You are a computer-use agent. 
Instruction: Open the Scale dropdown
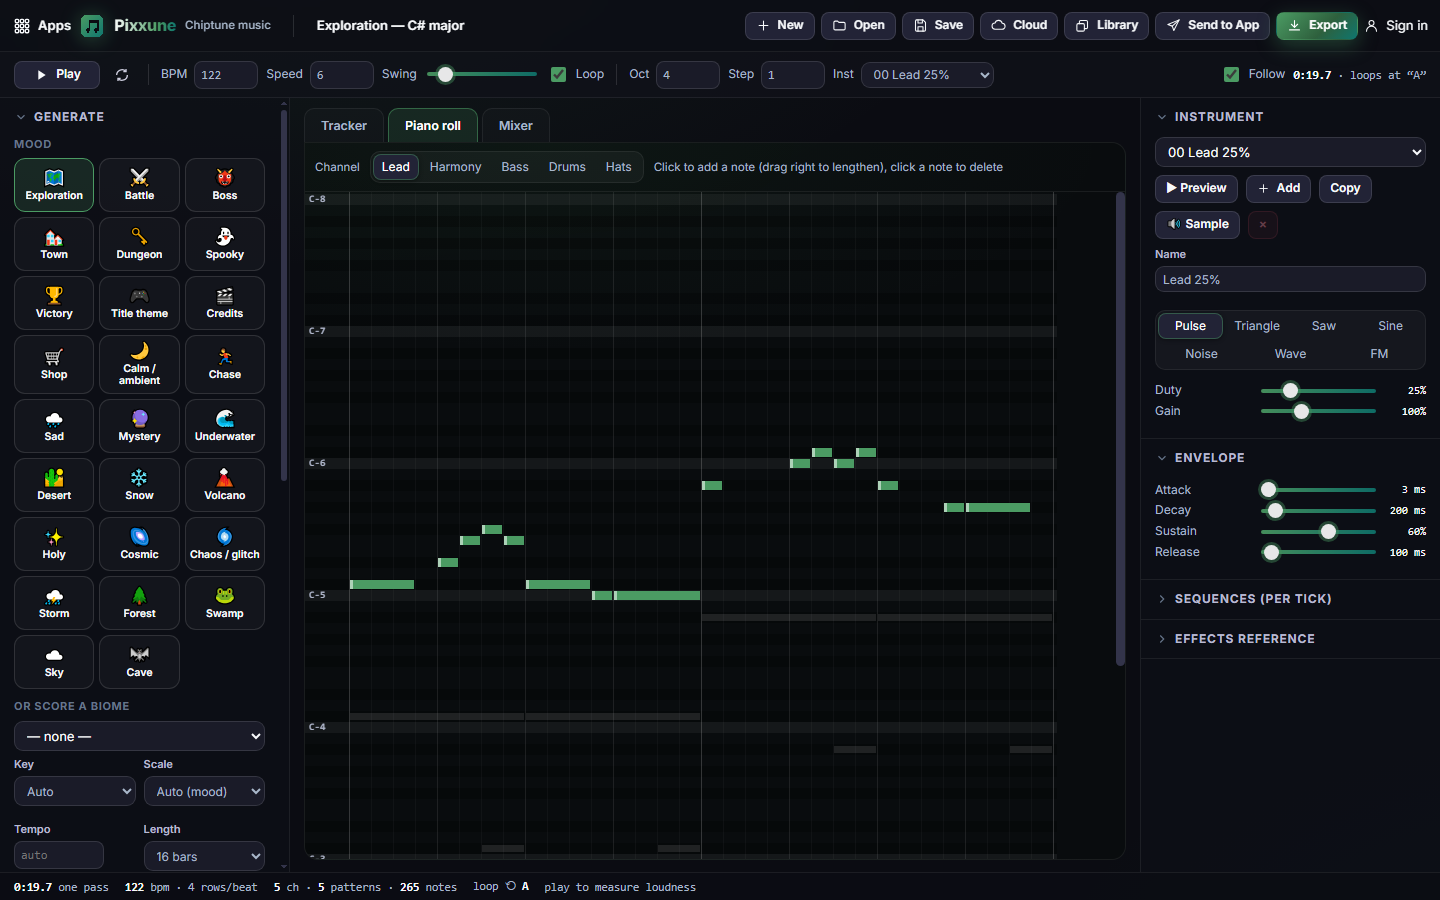[x=204, y=791]
